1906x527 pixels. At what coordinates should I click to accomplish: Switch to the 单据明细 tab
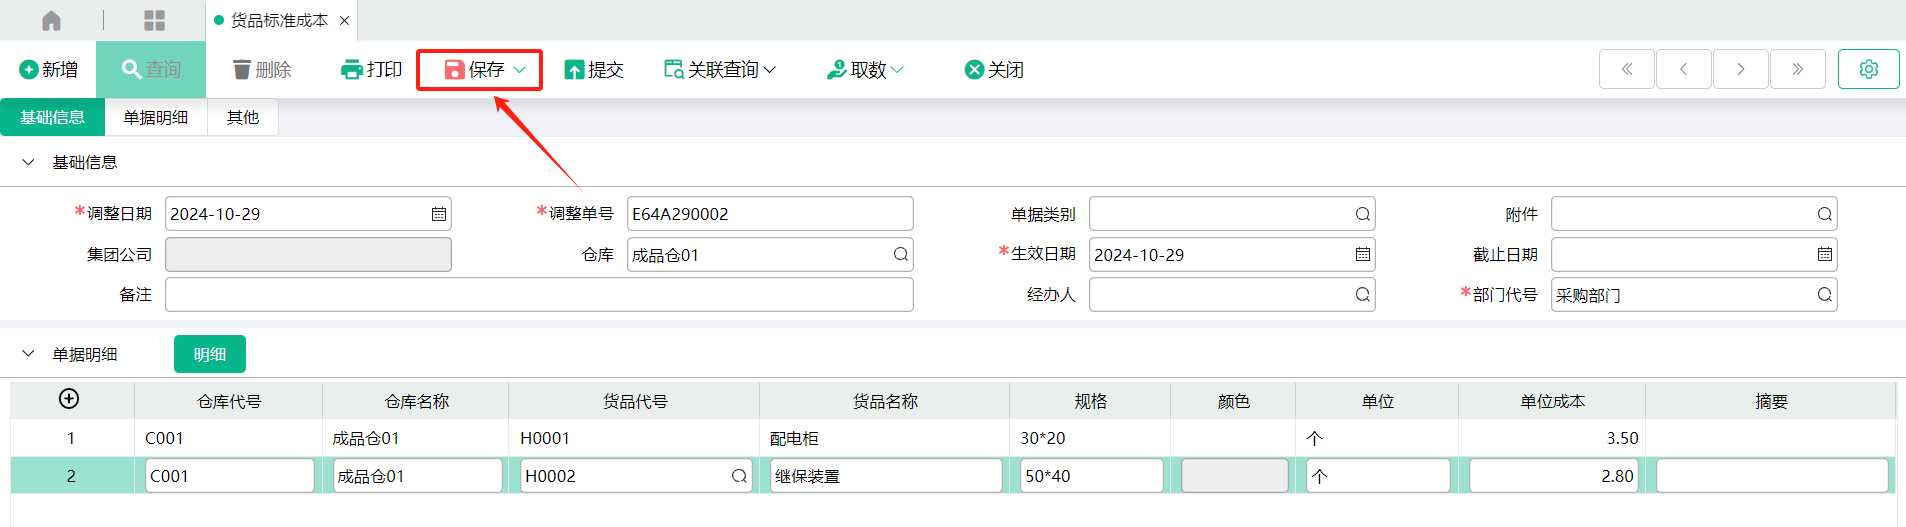[156, 117]
